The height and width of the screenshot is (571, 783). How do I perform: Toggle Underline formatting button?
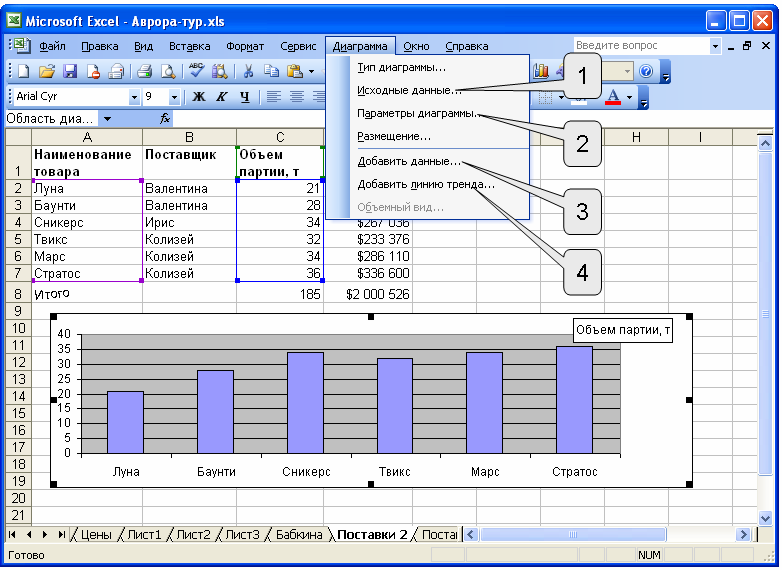[244, 96]
